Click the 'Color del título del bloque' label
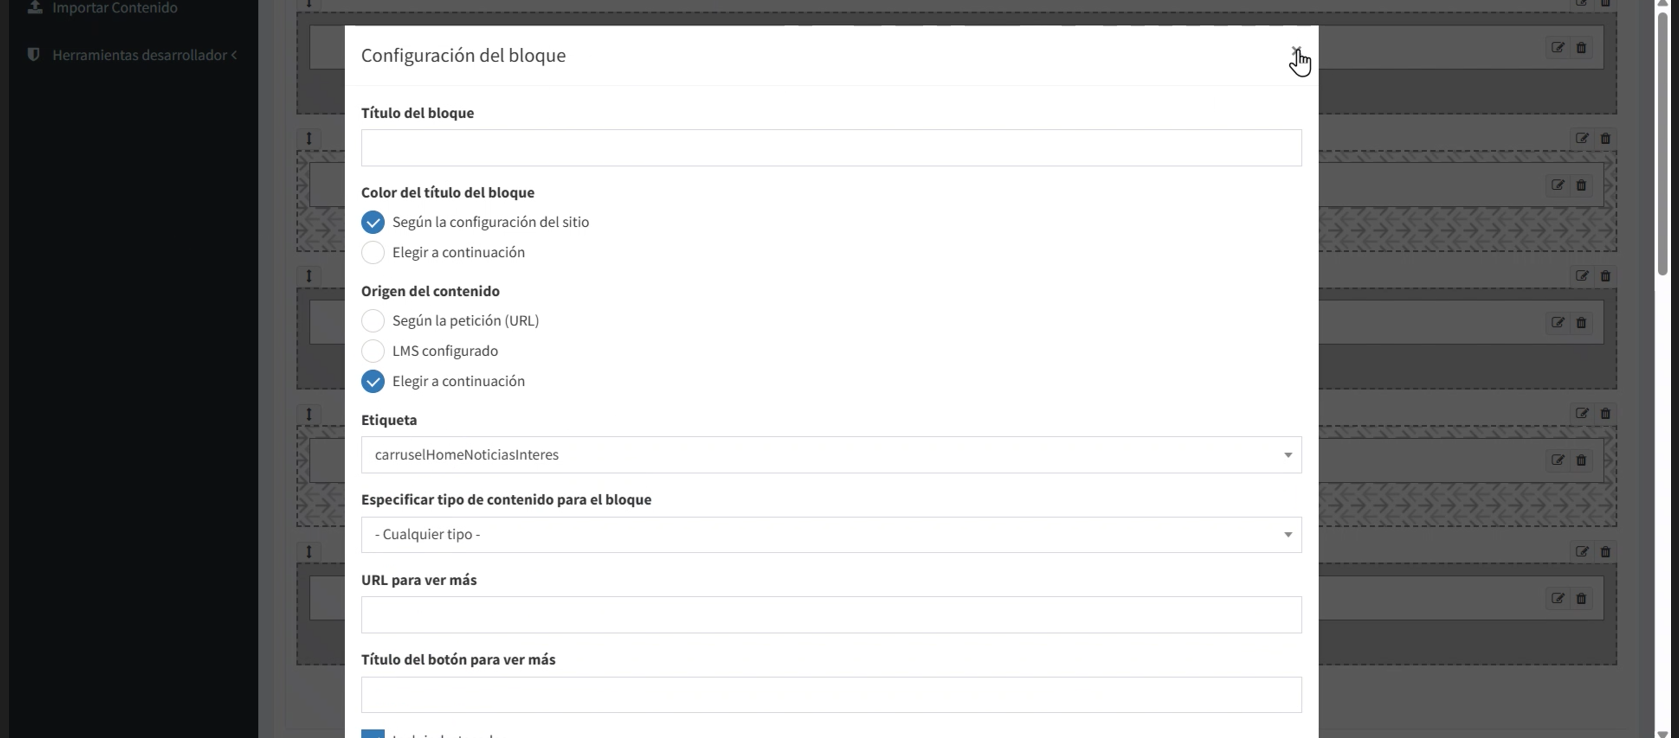The image size is (1679, 738). coord(448,192)
